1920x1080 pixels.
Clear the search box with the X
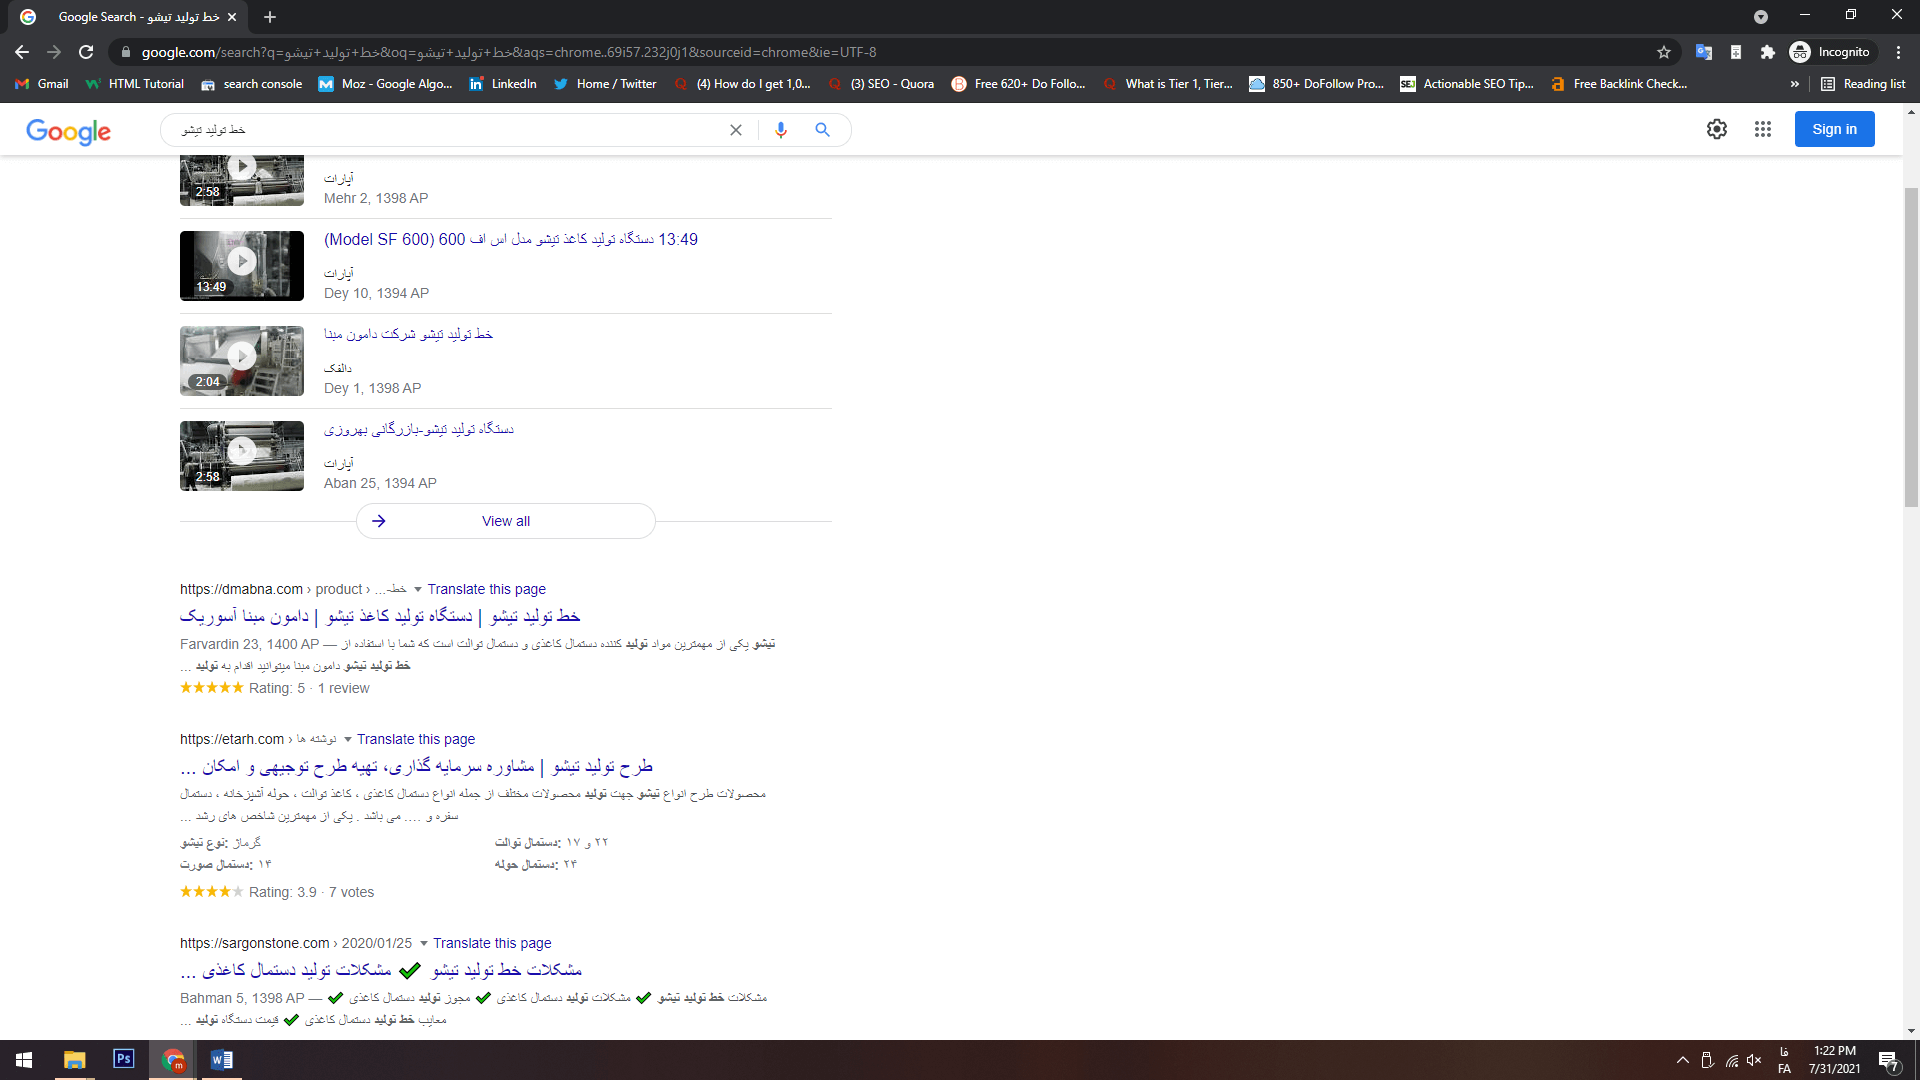(x=736, y=130)
